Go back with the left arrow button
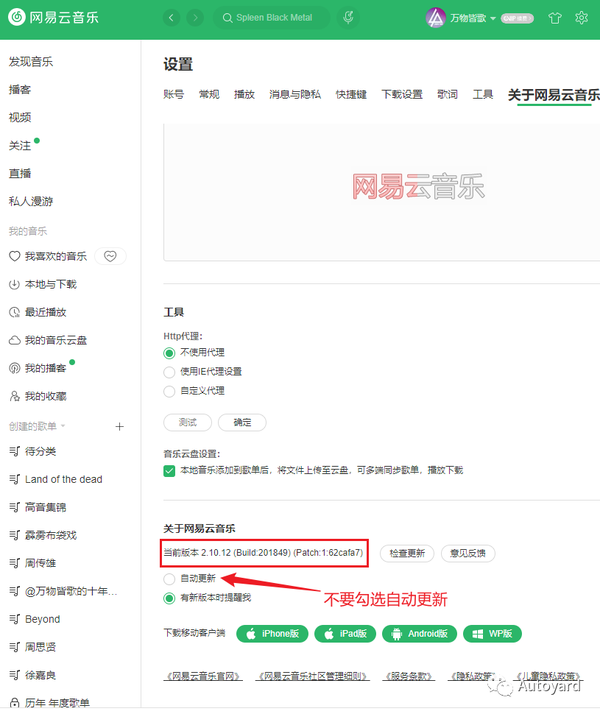Viewport: 600px width, 714px height. click(x=171, y=18)
